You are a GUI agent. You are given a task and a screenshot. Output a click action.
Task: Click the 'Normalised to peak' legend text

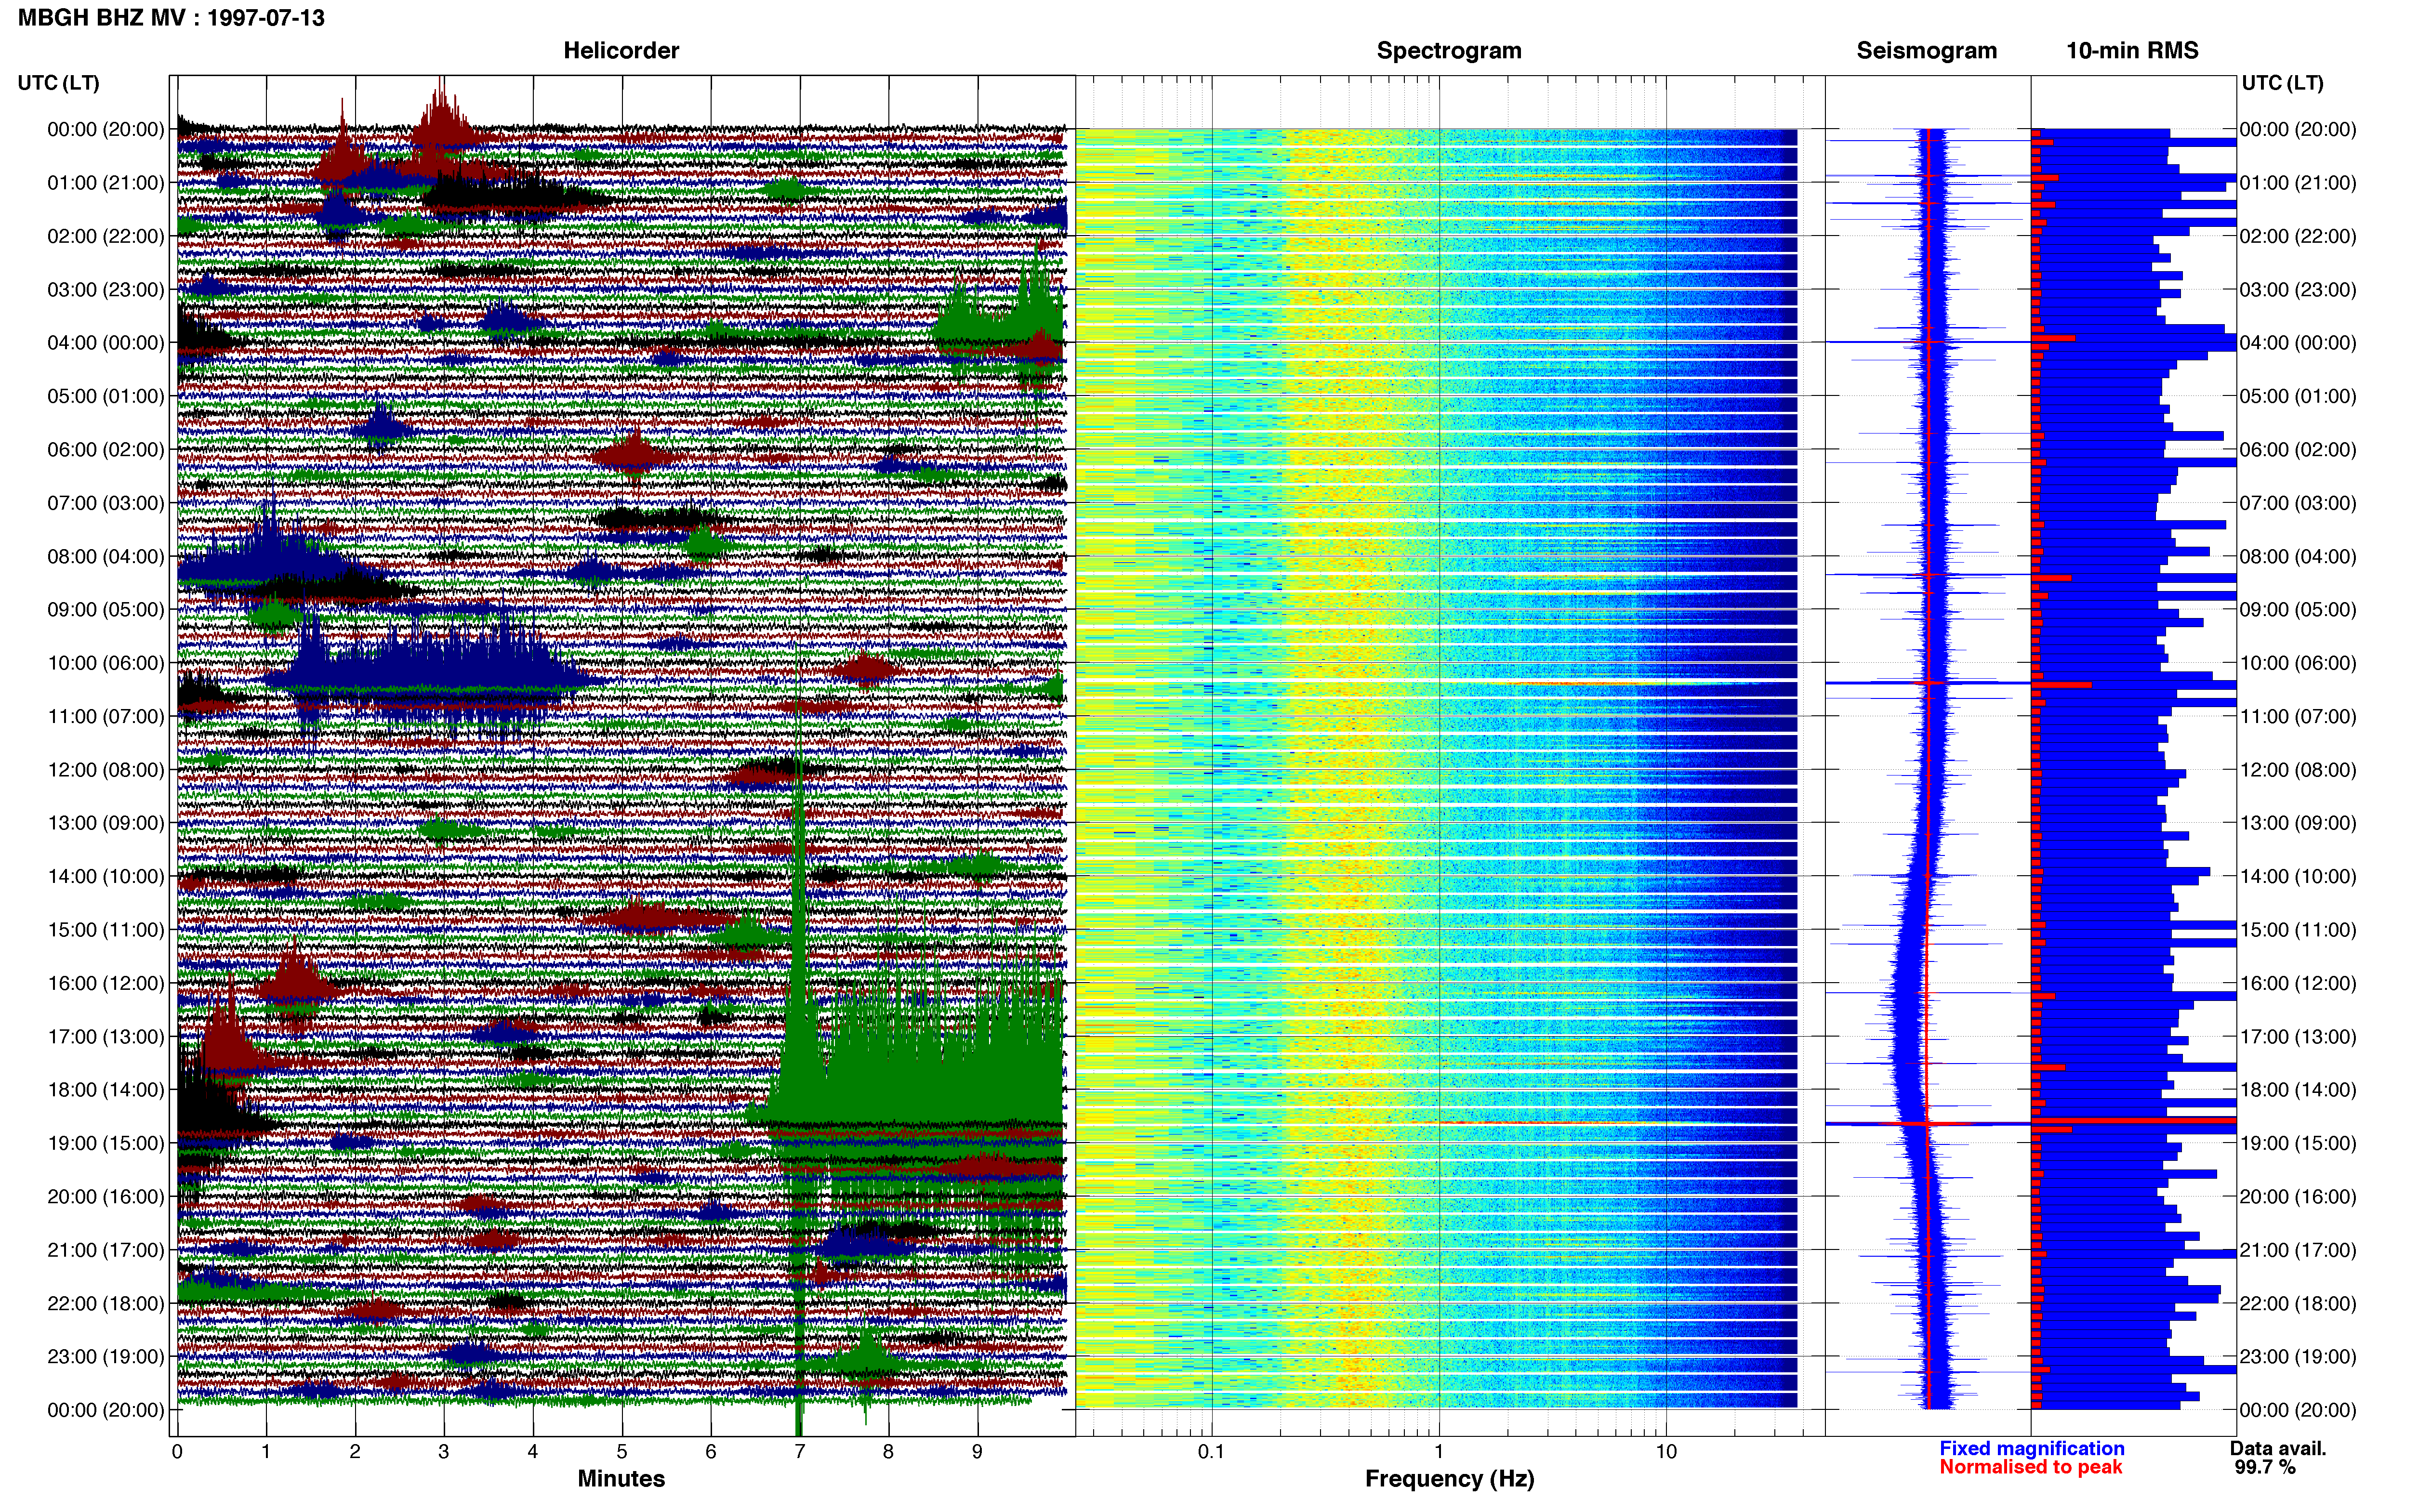2030,1468
